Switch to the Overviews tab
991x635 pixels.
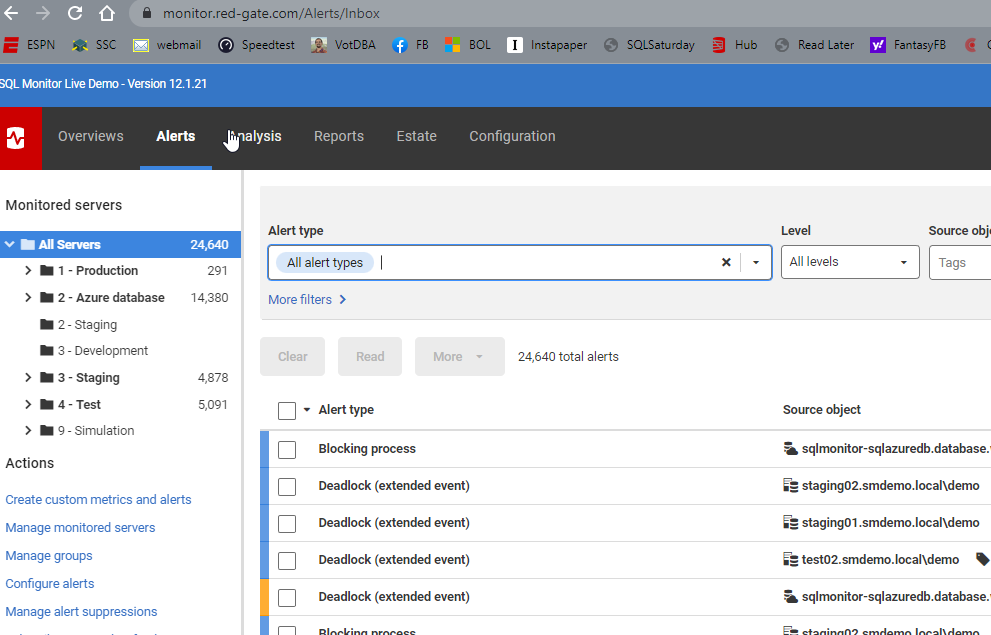click(x=91, y=137)
